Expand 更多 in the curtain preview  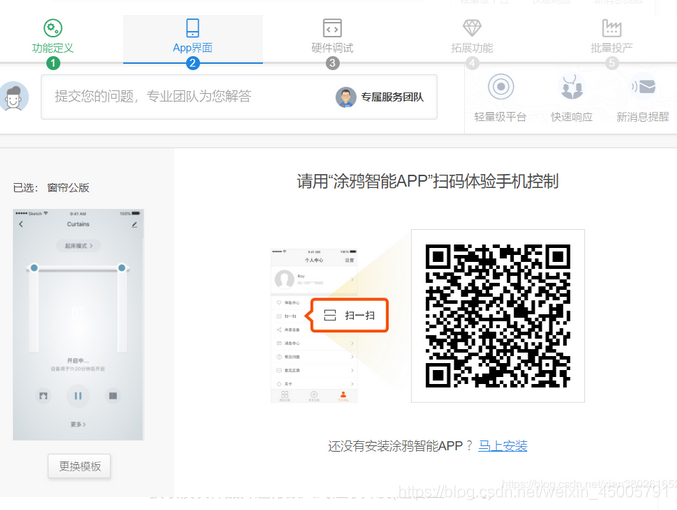click(x=78, y=424)
